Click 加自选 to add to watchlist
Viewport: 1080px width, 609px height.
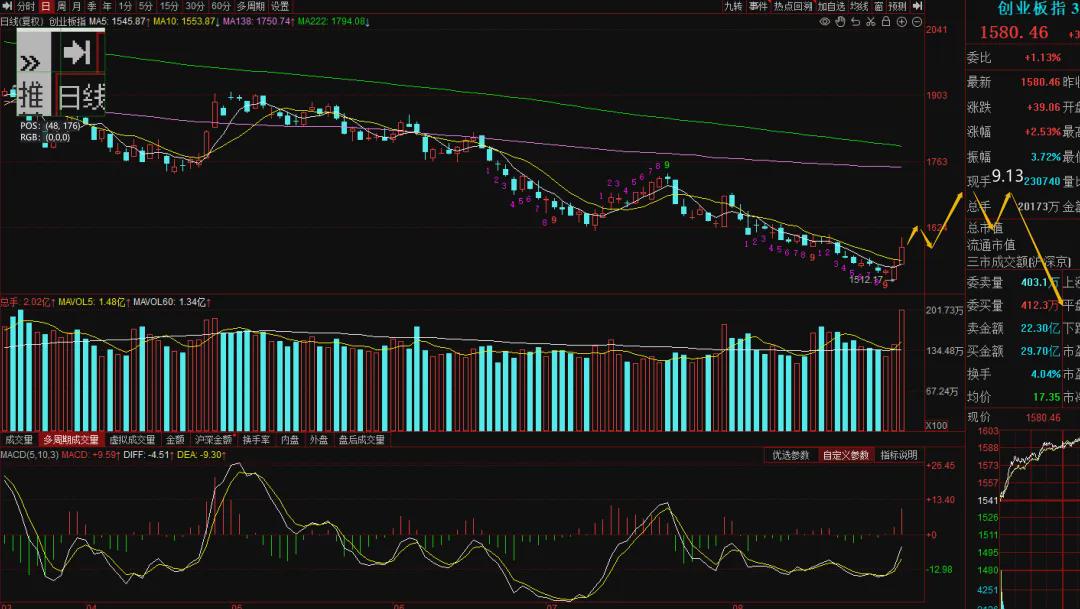pyautogui.click(x=831, y=6)
